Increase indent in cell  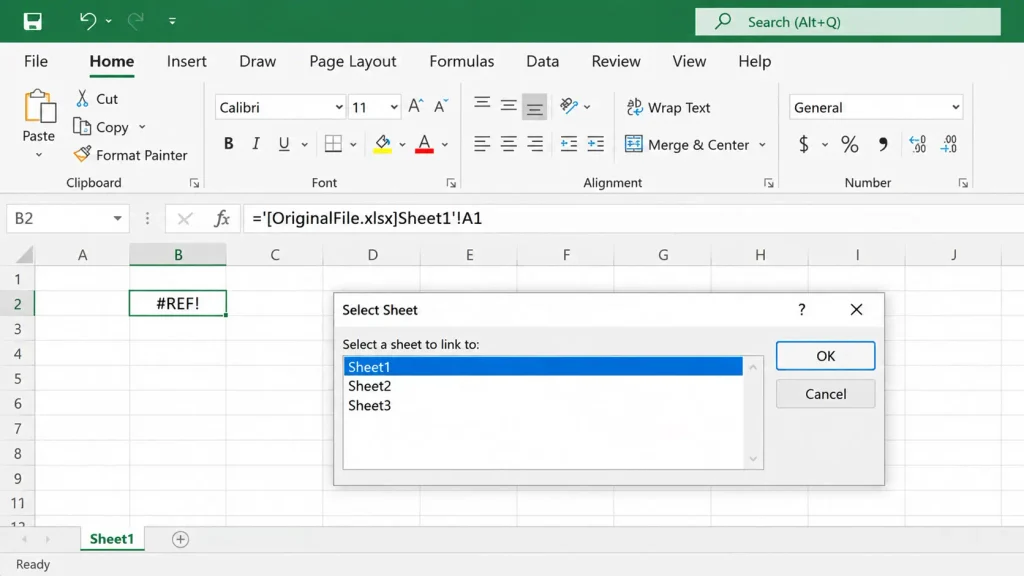596,144
